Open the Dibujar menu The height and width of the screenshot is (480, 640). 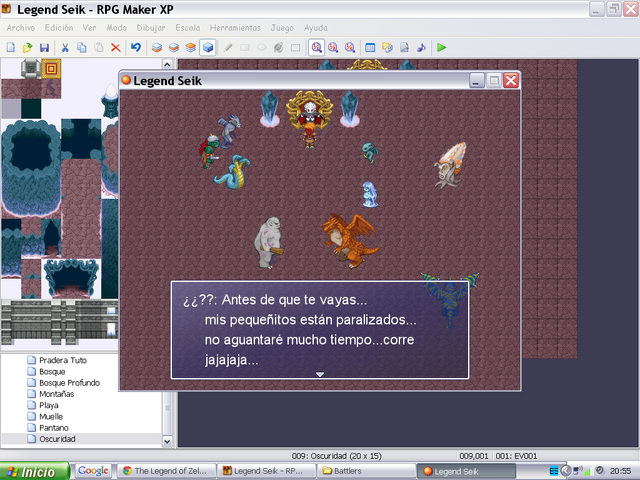[151, 28]
